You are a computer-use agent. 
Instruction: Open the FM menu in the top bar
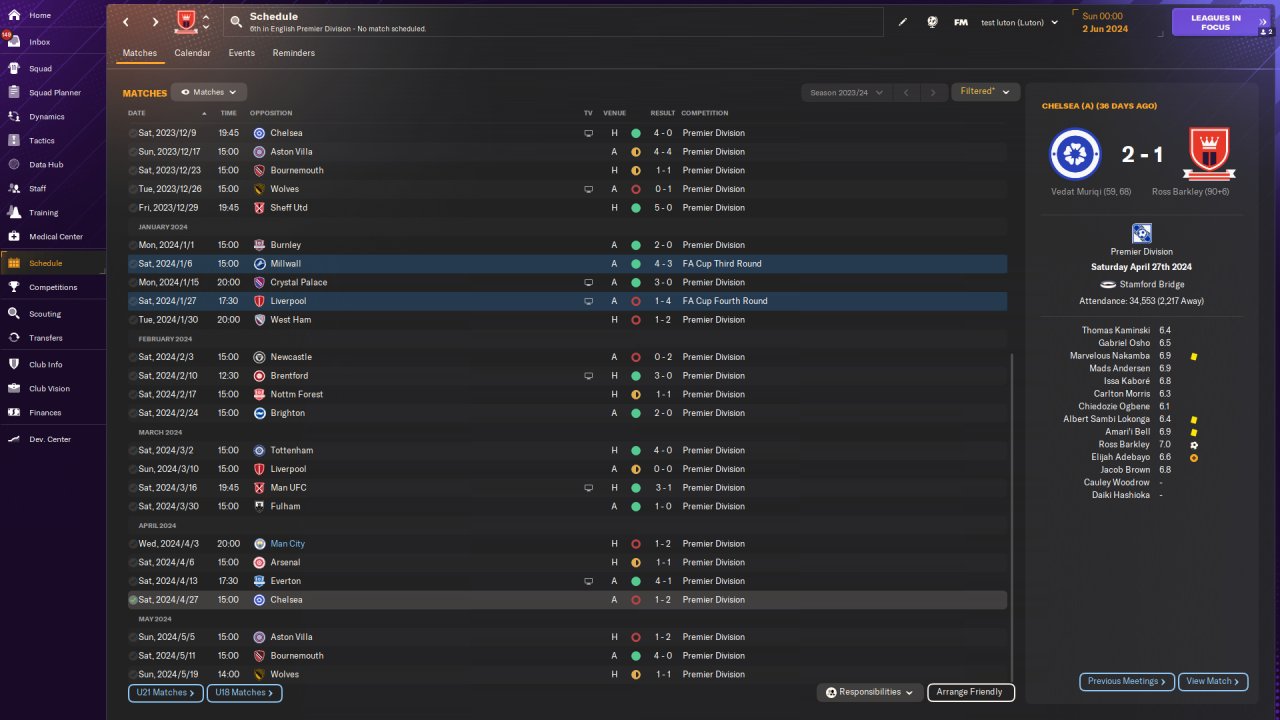960,22
